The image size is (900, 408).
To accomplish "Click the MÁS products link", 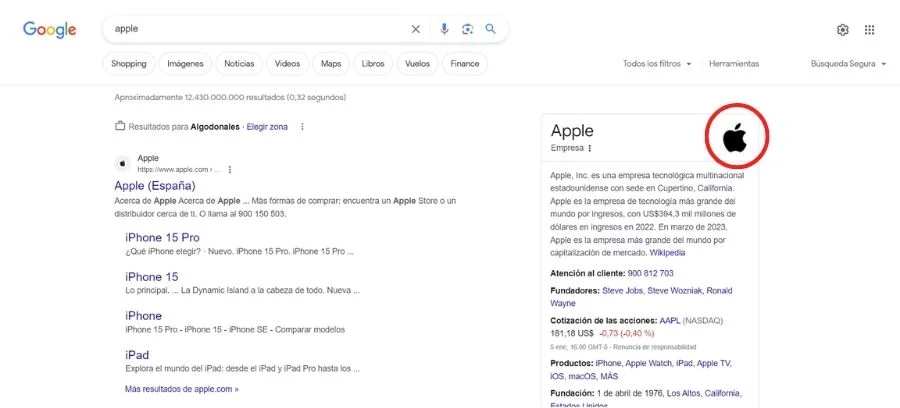I will tap(609, 376).
